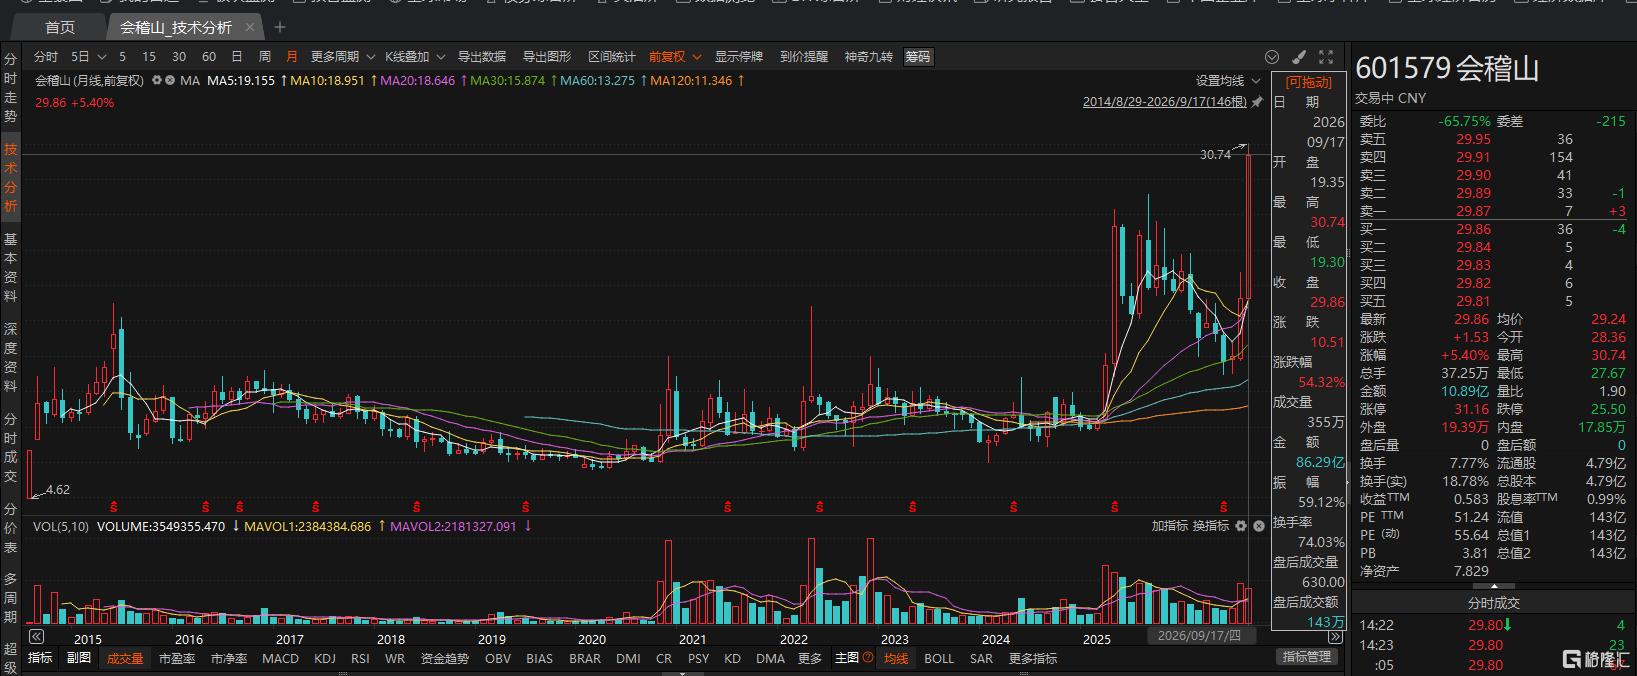The width and height of the screenshot is (1637, 676).
Task: Switch to 主图 indicator tab
Action: point(847,658)
